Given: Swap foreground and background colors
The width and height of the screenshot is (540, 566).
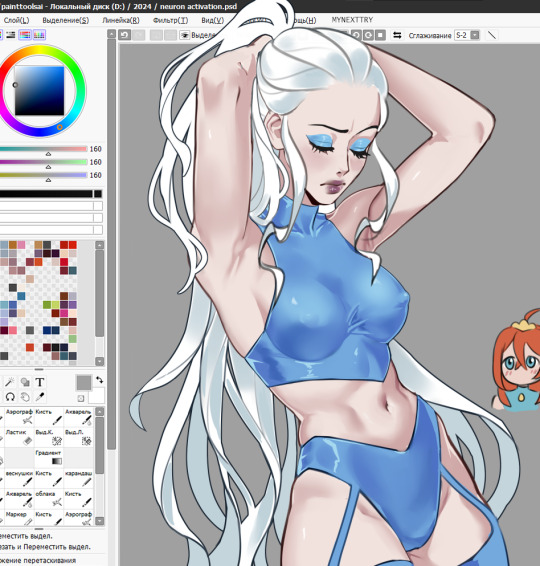Looking at the screenshot, I should (99, 380).
